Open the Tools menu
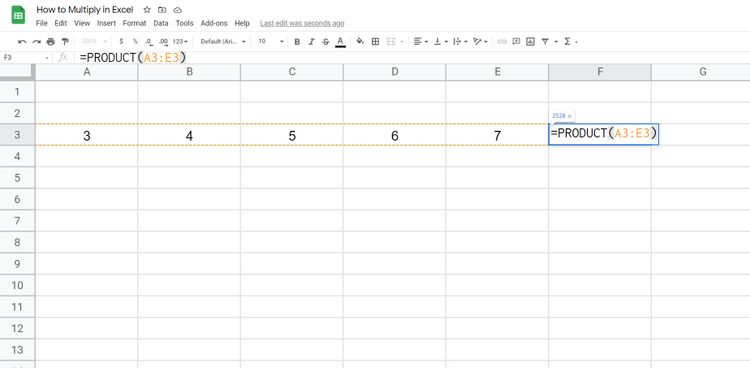The height and width of the screenshot is (368, 750). 184,23
